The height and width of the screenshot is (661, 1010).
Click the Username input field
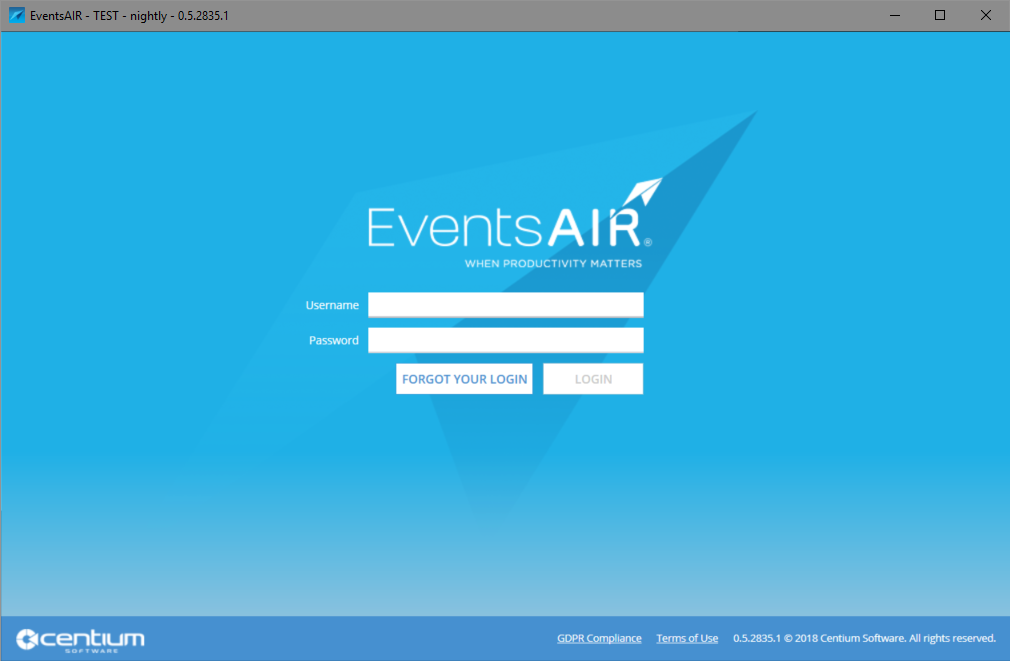point(506,305)
